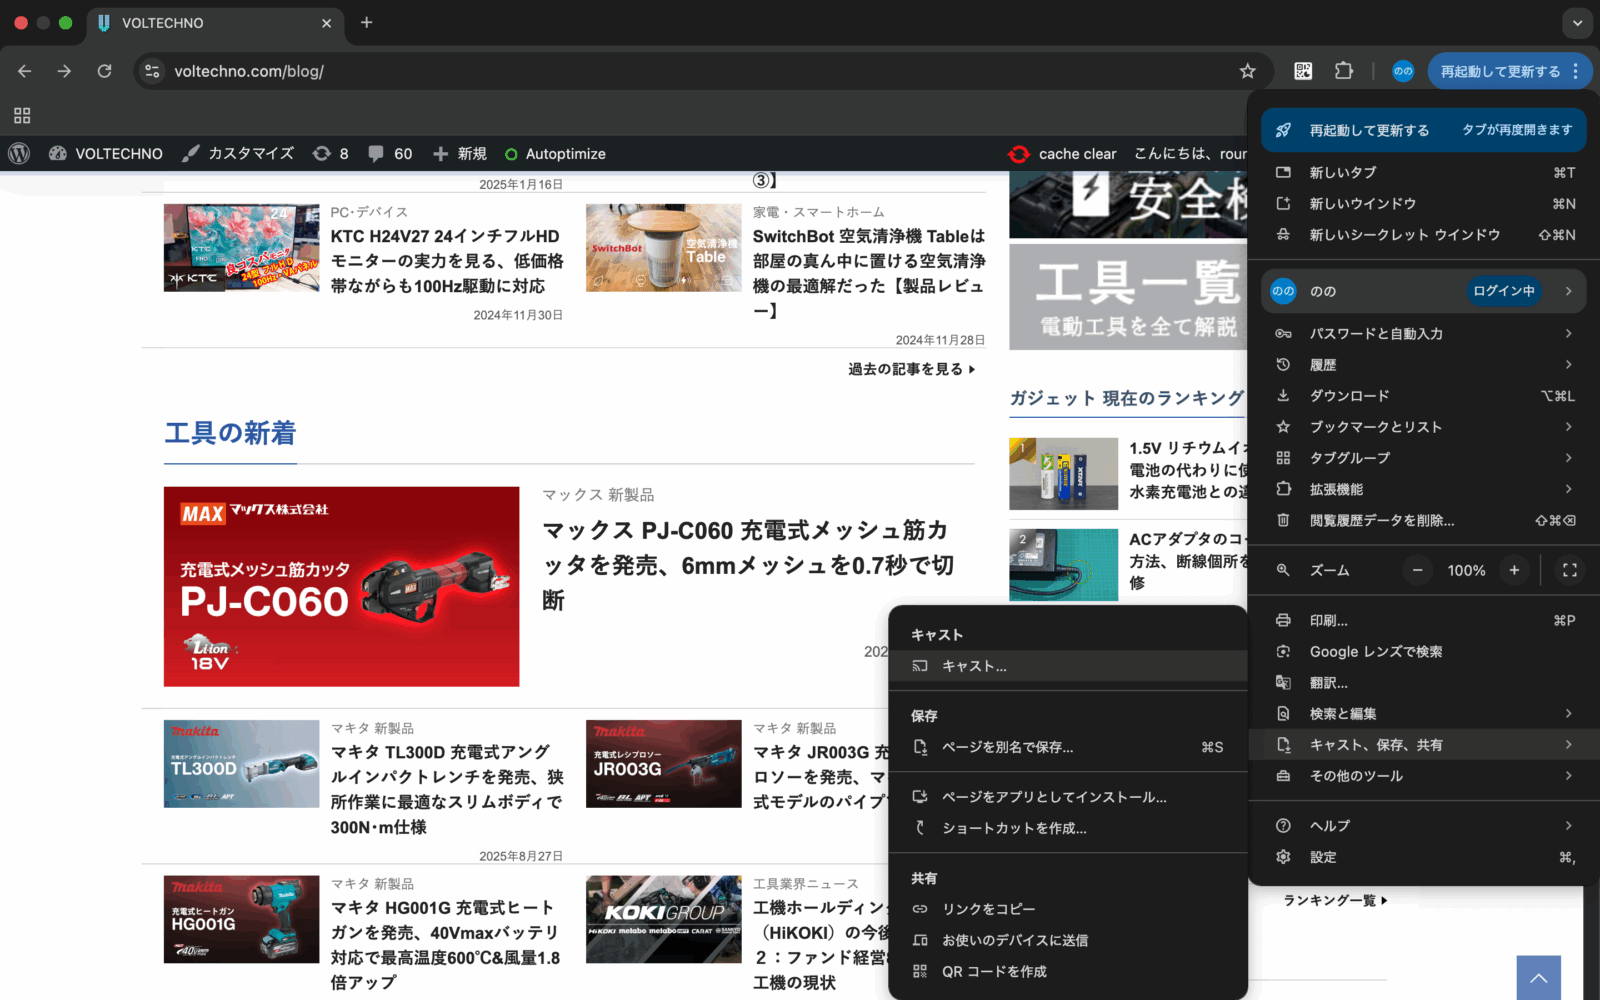
Task: Select 新しいタブ menu item
Action: click(1424, 172)
